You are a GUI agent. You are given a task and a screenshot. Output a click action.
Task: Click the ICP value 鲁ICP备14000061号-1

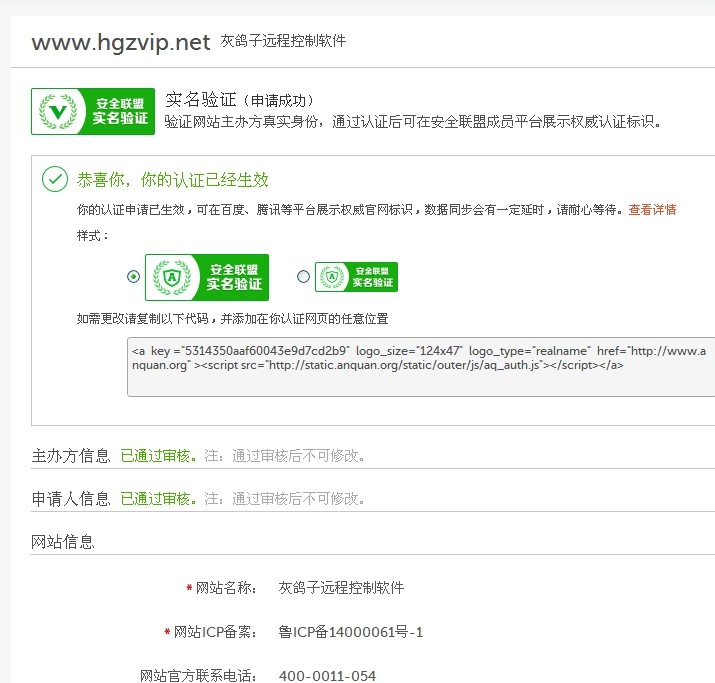coord(351,632)
